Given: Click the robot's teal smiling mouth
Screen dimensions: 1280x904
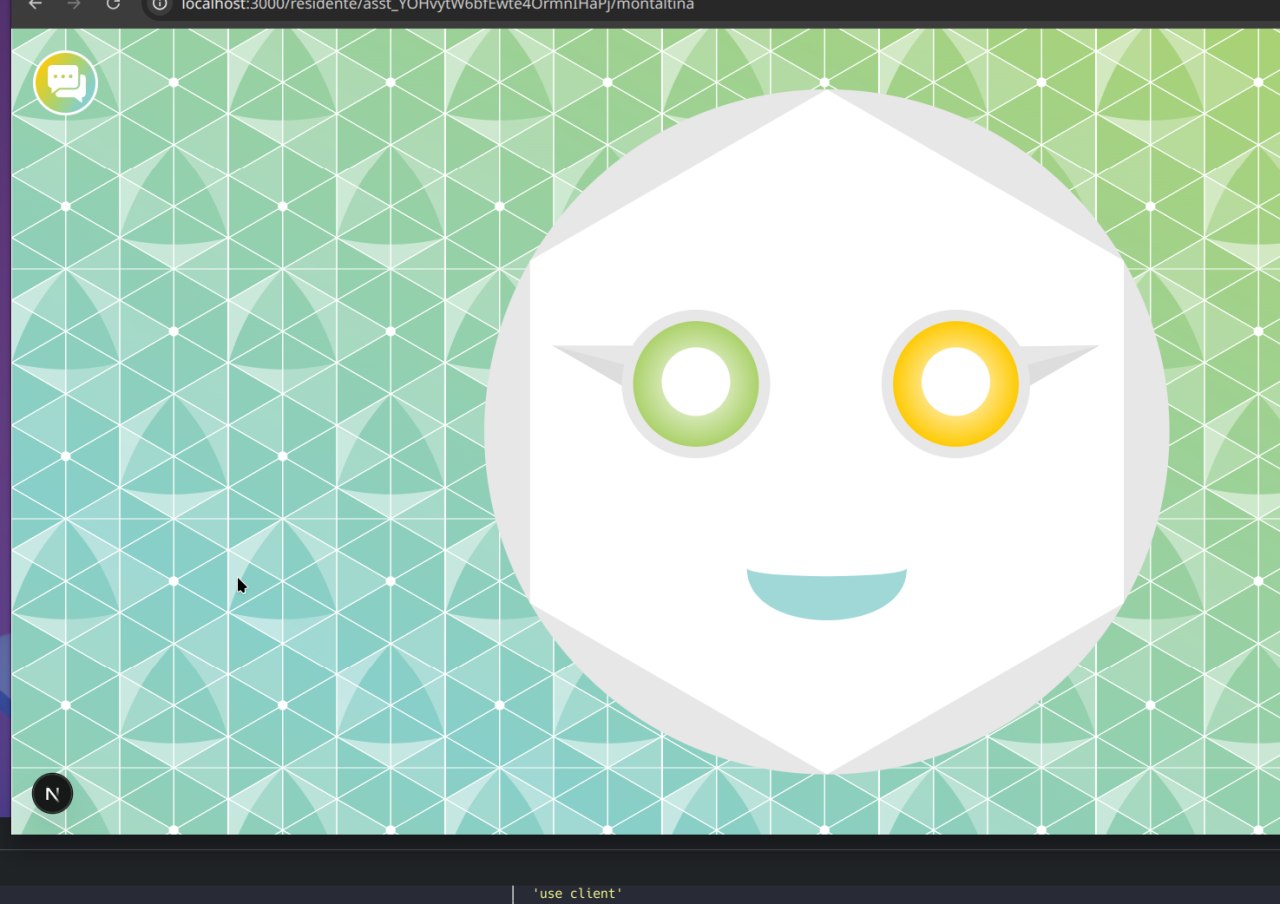Looking at the screenshot, I should click(827, 594).
